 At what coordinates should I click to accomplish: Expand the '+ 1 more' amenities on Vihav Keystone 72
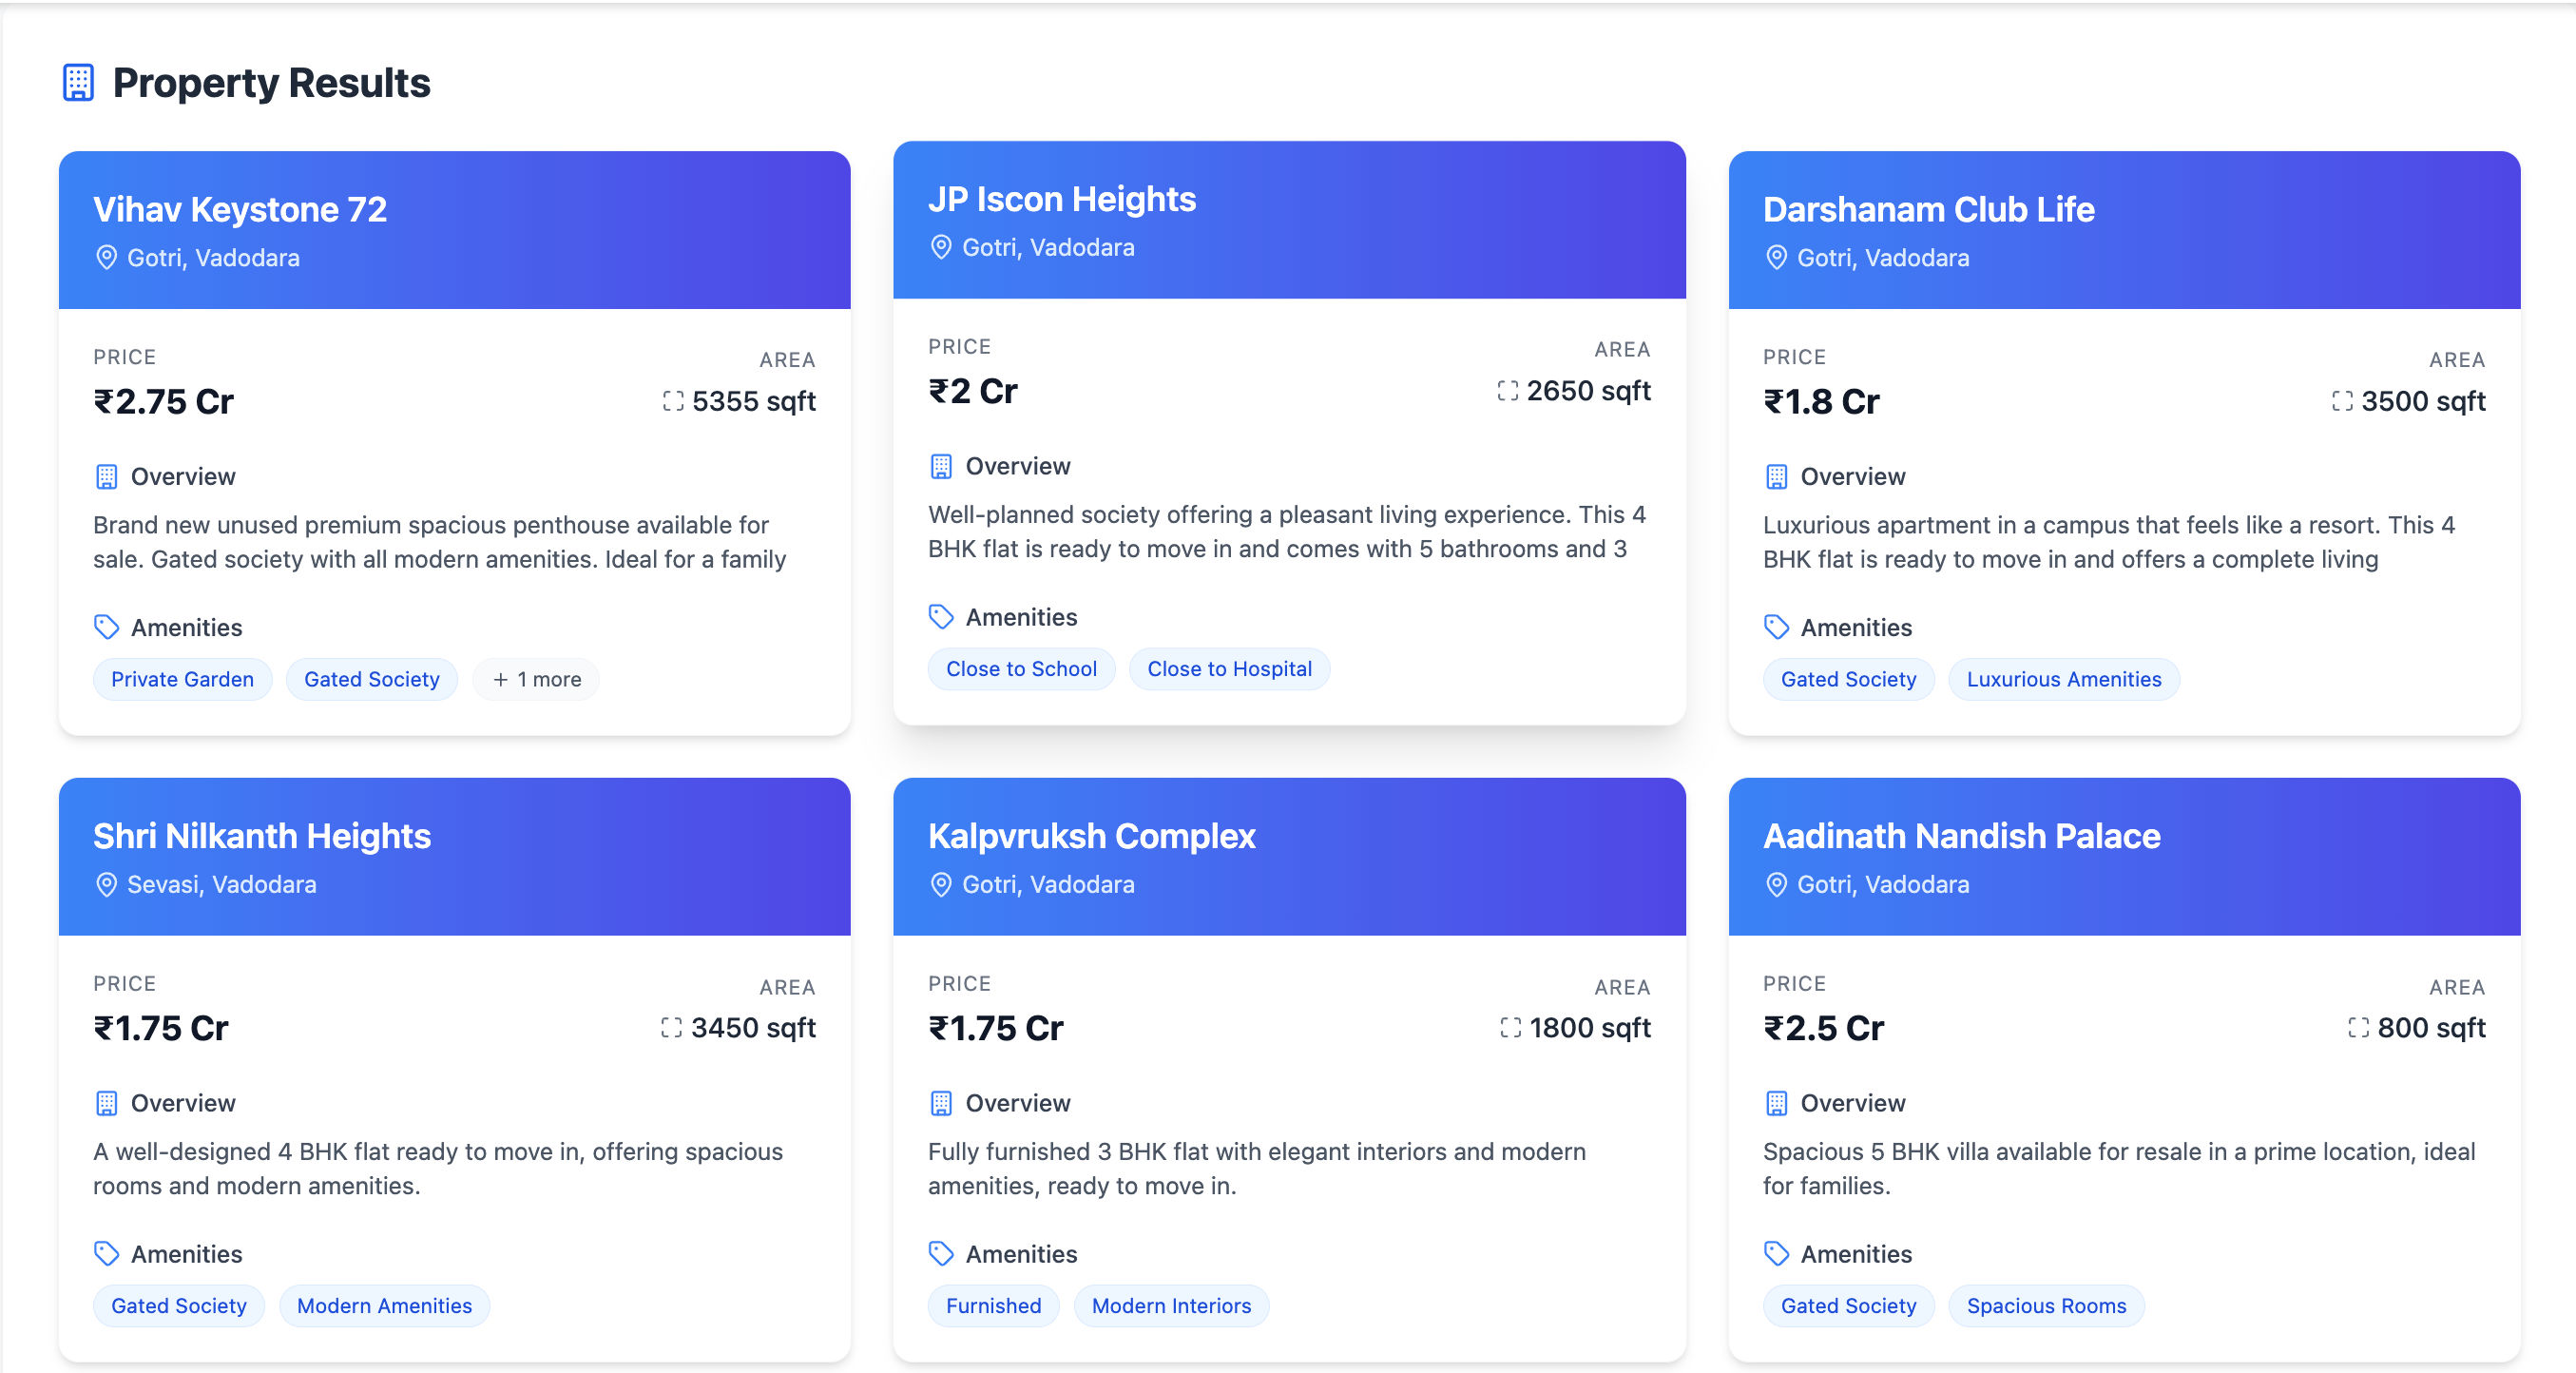point(536,679)
